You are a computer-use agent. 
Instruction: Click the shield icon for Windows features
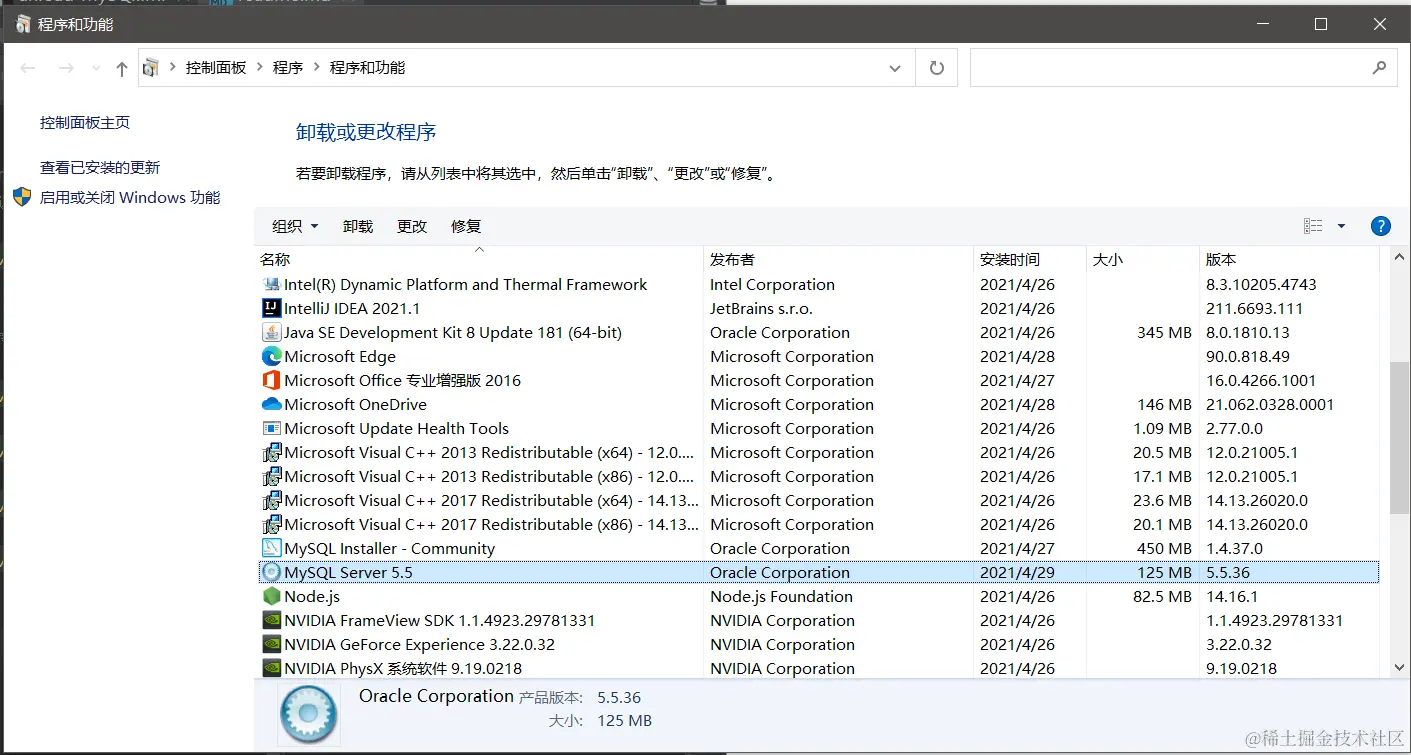click(22, 197)
